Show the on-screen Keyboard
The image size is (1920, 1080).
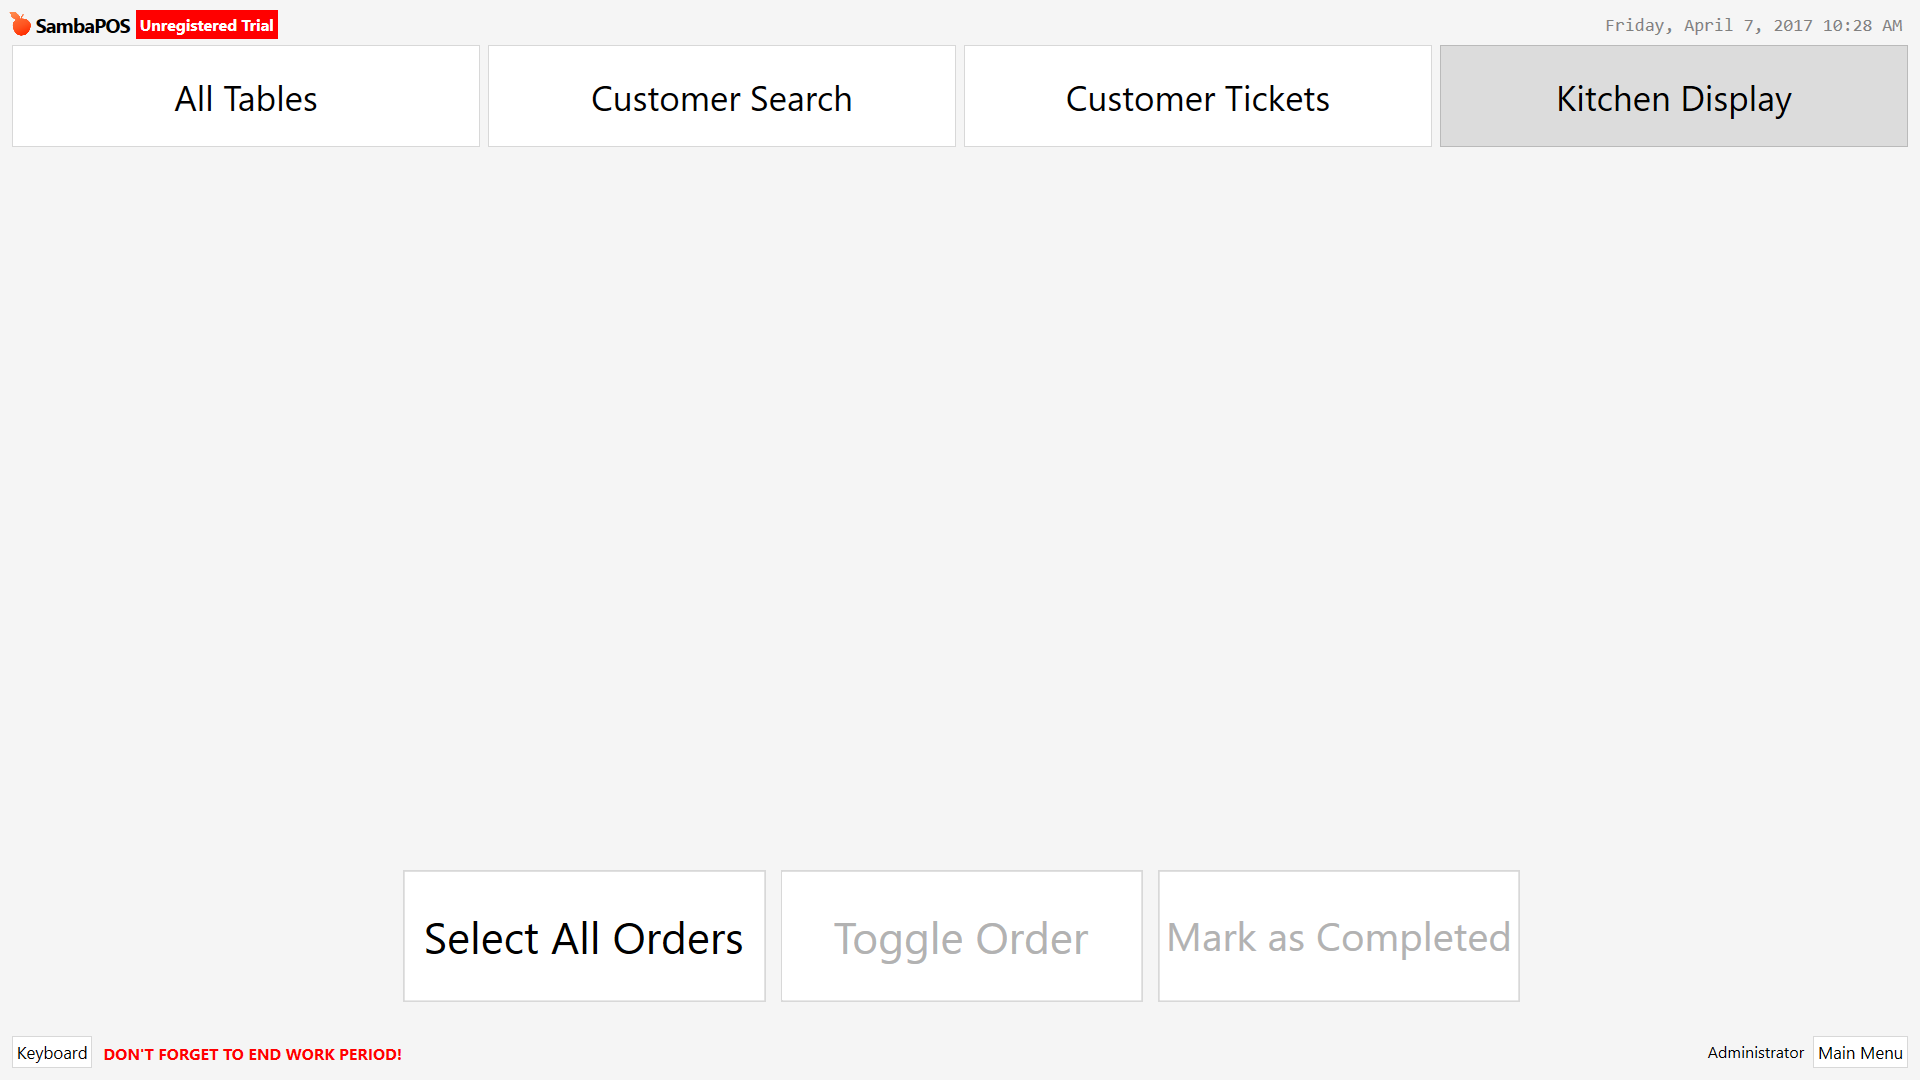(52, 1053)
